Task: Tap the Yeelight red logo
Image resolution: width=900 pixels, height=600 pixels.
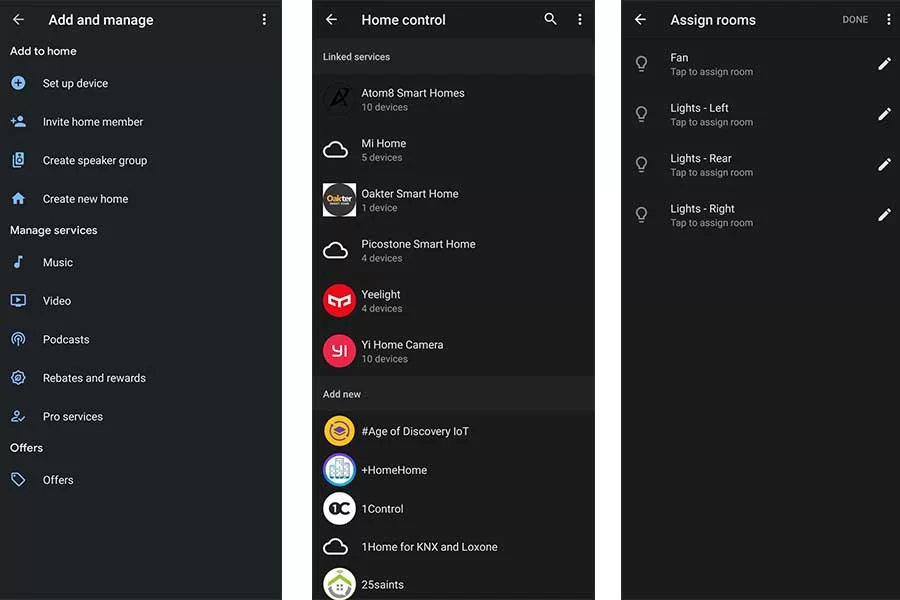Action: click(339, 301)
